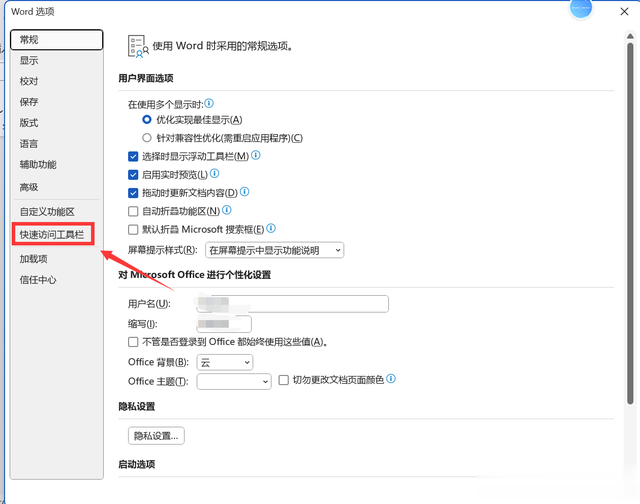The height and width of the screenshot is (504, 640).
Task: Click the general options header icon
Action: click(x=138, y=47)
